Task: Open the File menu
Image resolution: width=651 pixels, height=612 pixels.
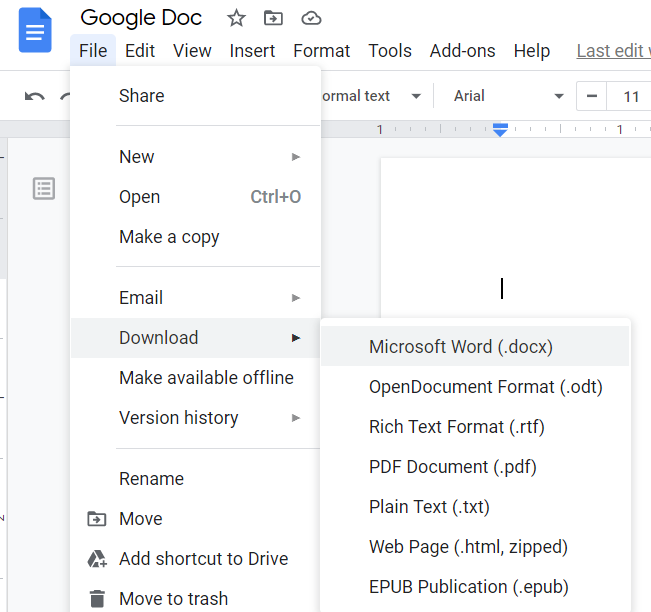Action: click(x=93, y=51)
